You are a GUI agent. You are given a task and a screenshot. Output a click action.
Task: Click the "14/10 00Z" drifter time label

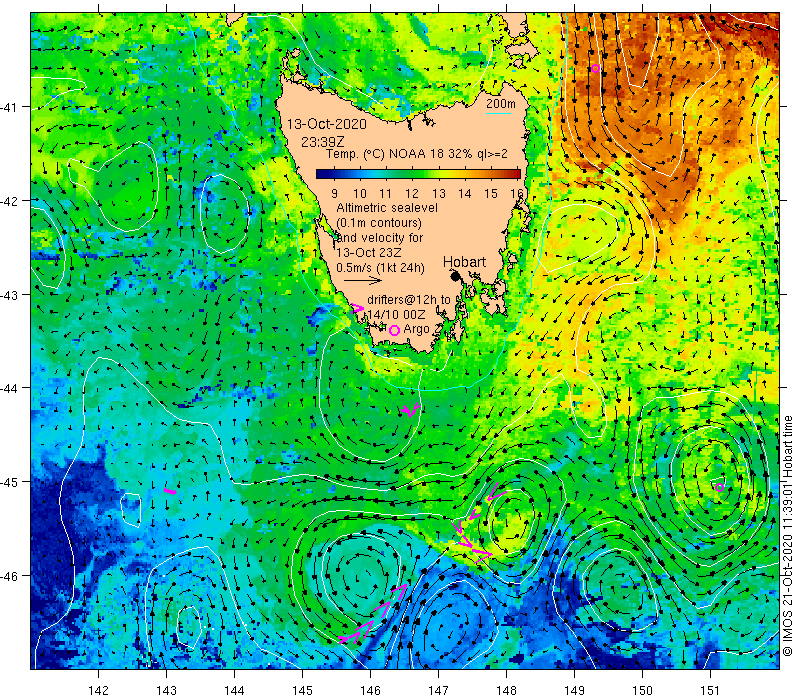click(x=396, y=315)
